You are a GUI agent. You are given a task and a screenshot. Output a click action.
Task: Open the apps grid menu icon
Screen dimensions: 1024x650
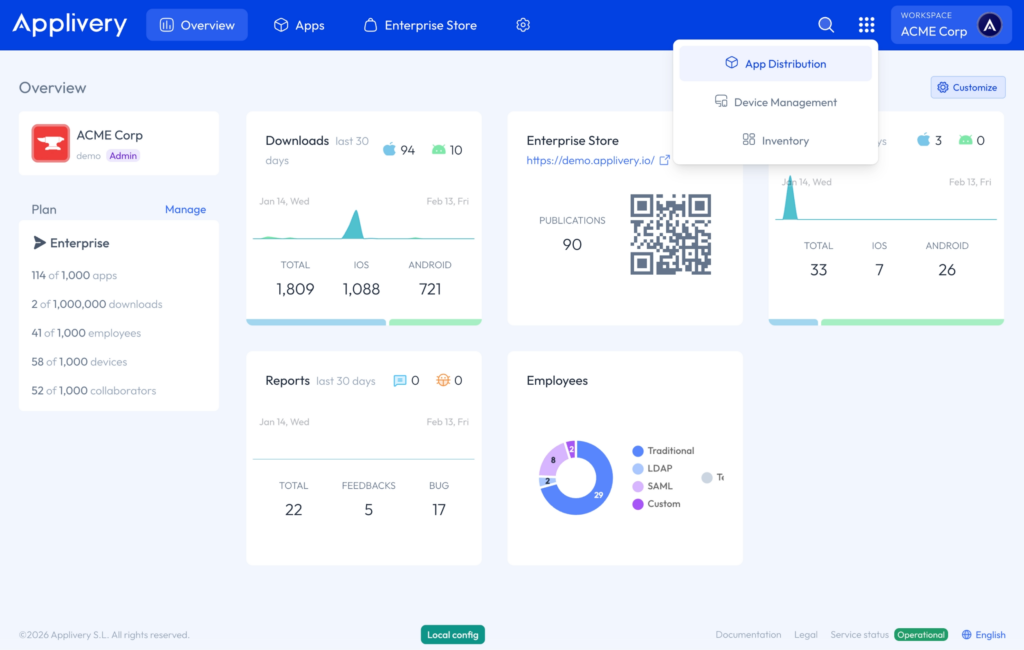[x=866, y=24]
